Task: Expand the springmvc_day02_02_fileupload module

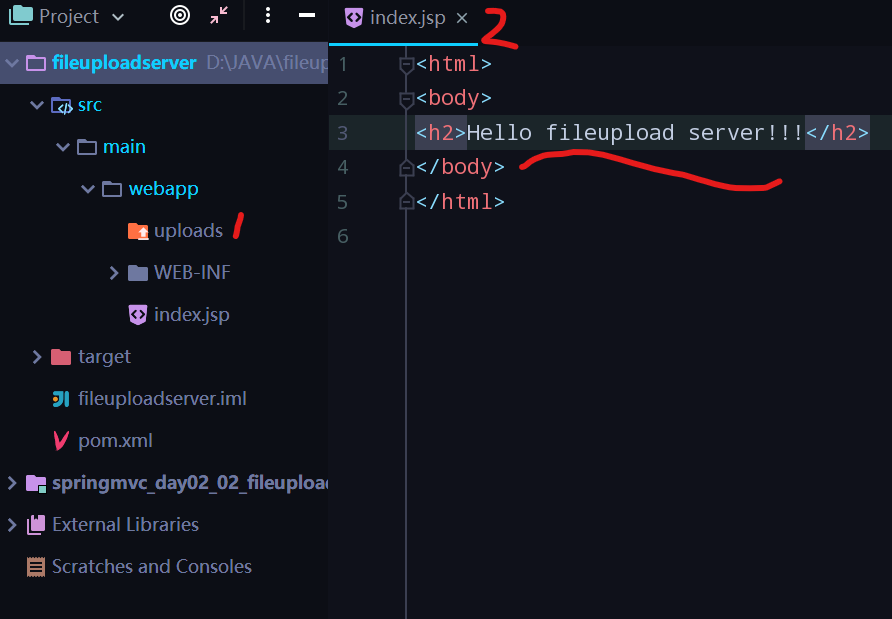Action: 12,483
